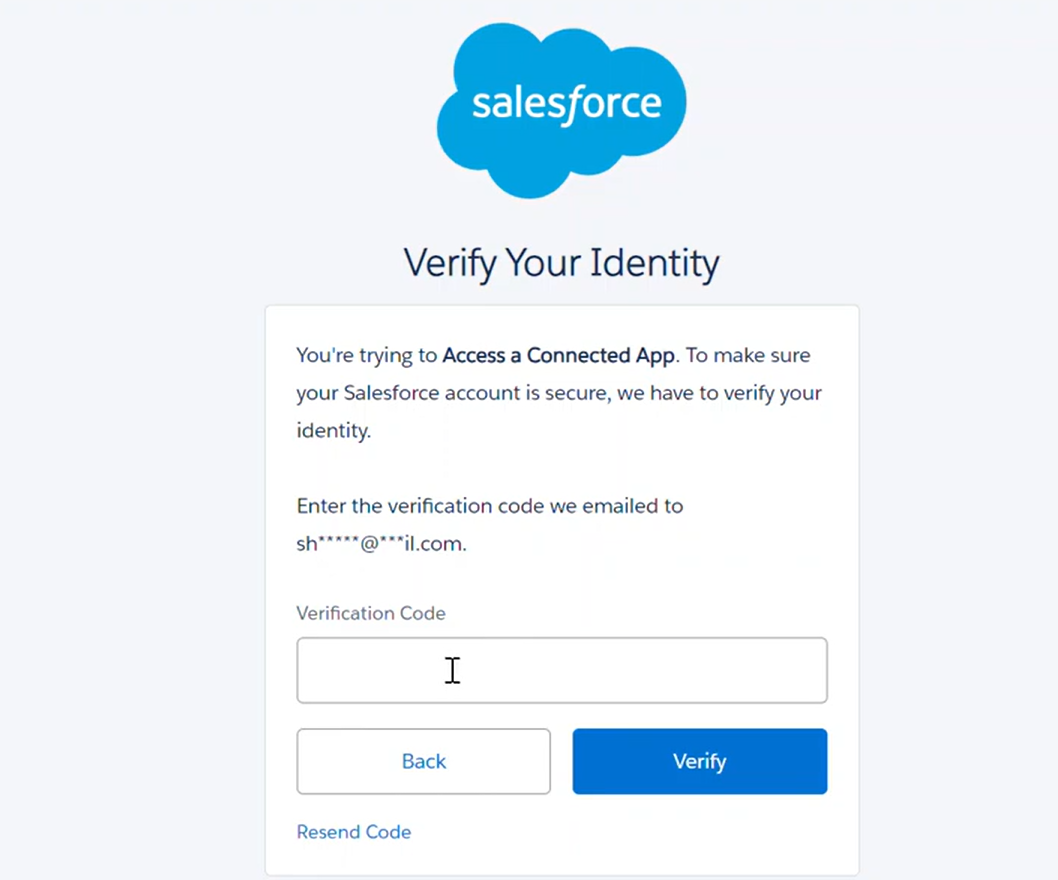The height and width of the screenshot is (880, 1058).
Task: Click the I-beam cursor inside the code box
Action: (x=452, y=671)
